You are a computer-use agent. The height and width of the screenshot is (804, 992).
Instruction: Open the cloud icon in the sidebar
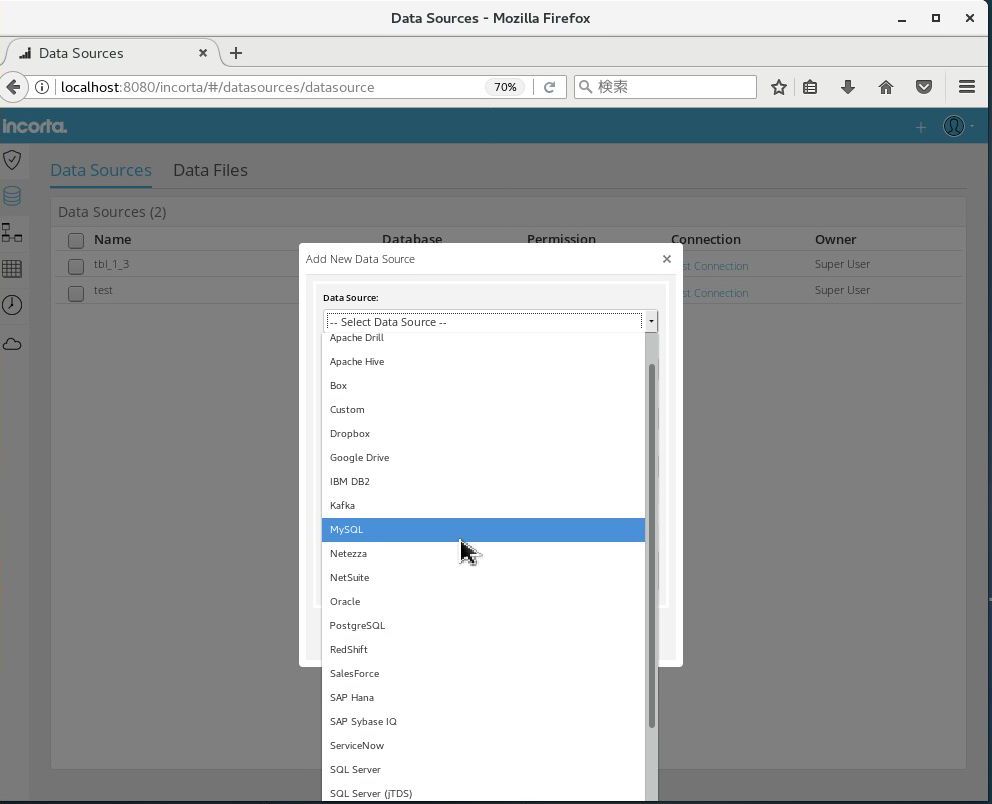tap(12, 344)
